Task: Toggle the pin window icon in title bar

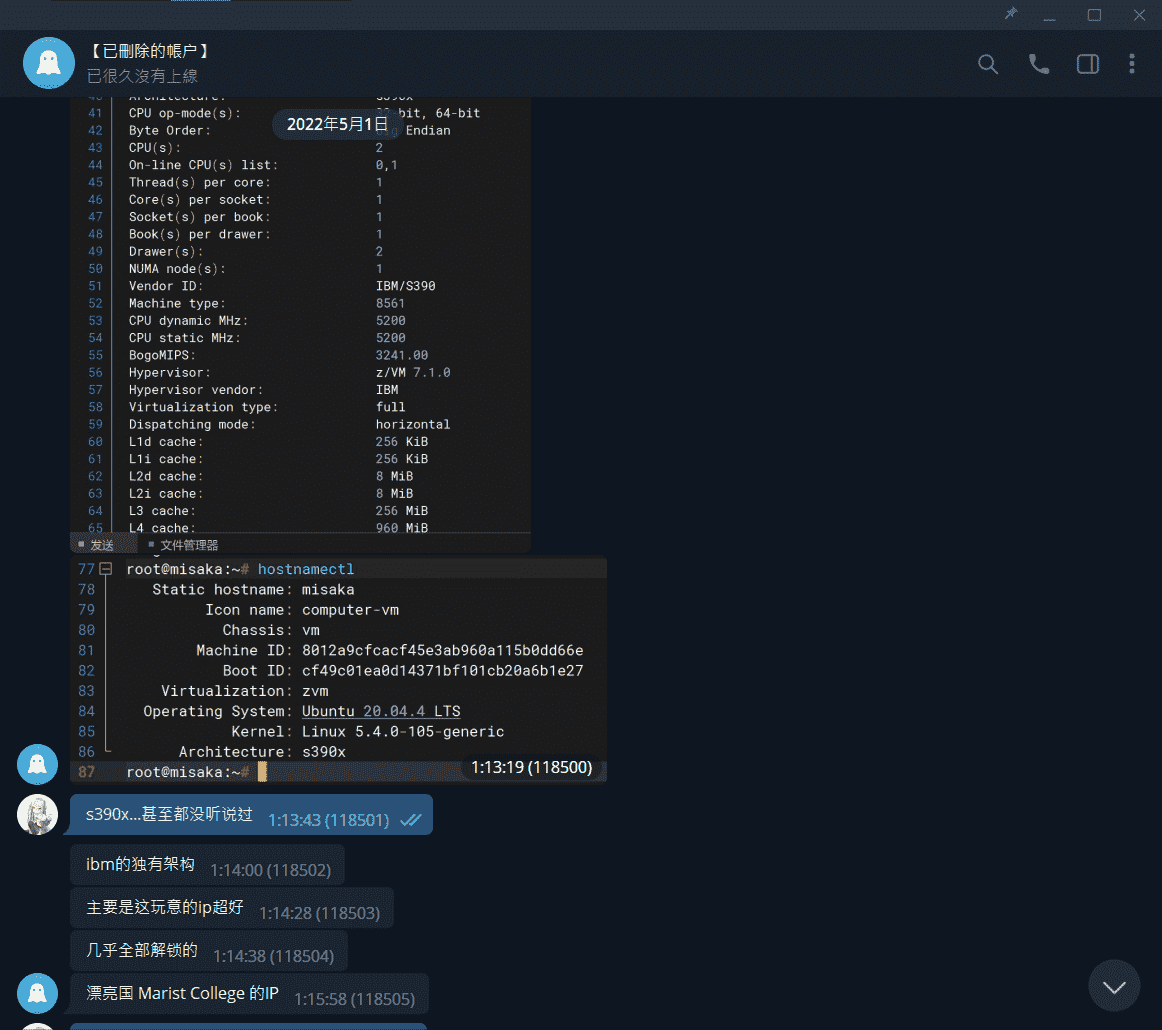Action: coord(1010,14)
